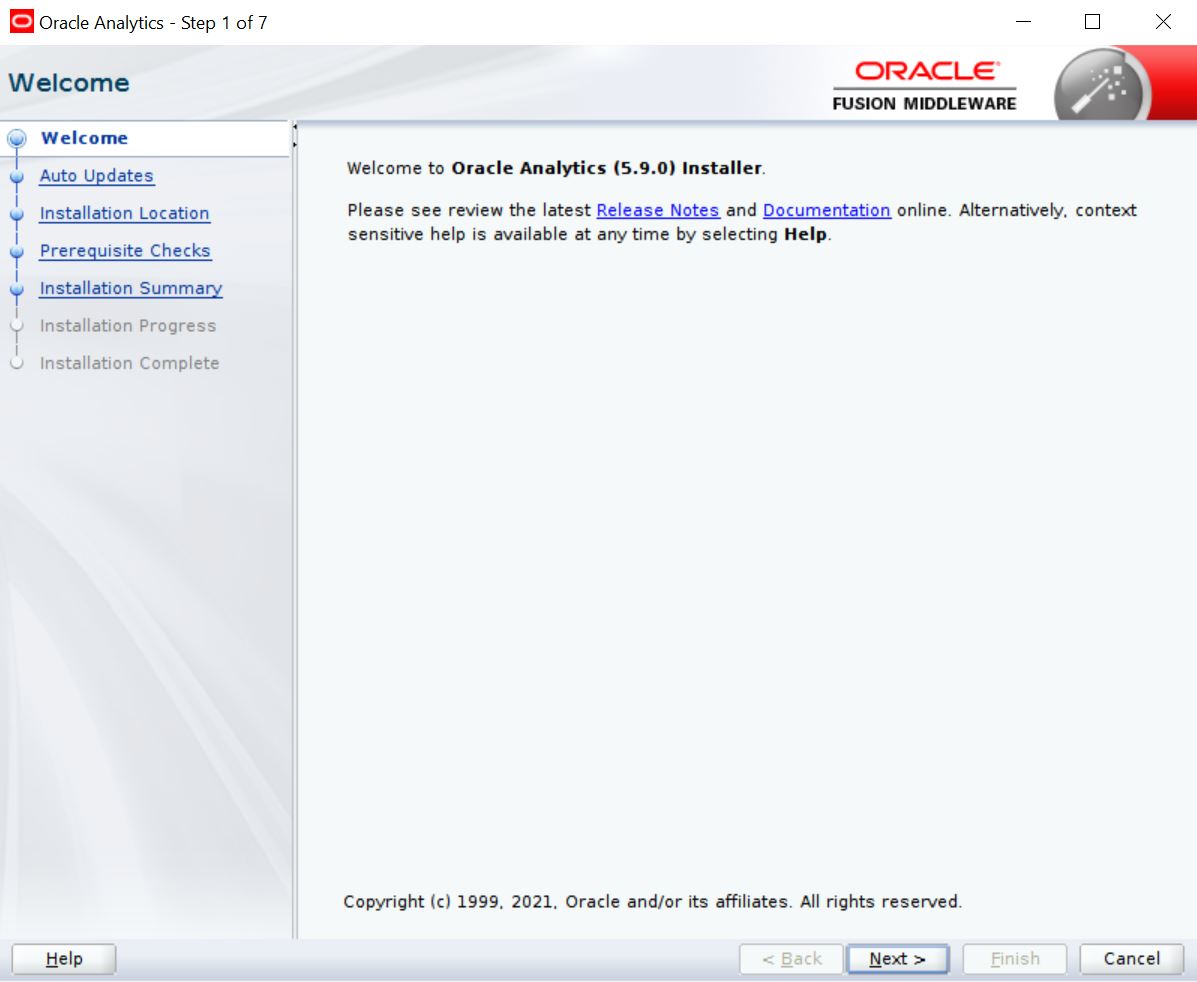Screen dimensions: 1197x982
Task: Click the Oracle Fusion Middleware logo
Action: click(924, 86)
